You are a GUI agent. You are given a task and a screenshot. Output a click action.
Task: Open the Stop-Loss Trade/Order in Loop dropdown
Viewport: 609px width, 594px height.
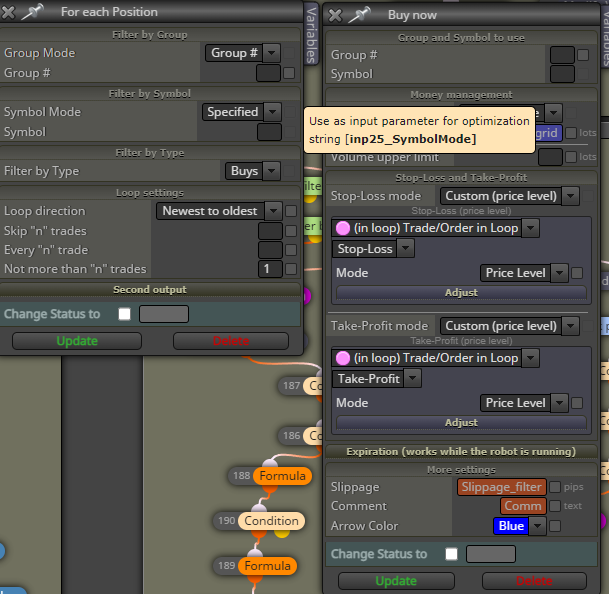(x=531, y=228)
